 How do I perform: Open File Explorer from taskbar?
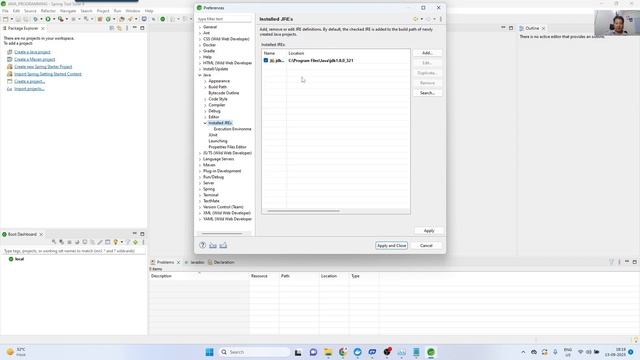(328, 352)
